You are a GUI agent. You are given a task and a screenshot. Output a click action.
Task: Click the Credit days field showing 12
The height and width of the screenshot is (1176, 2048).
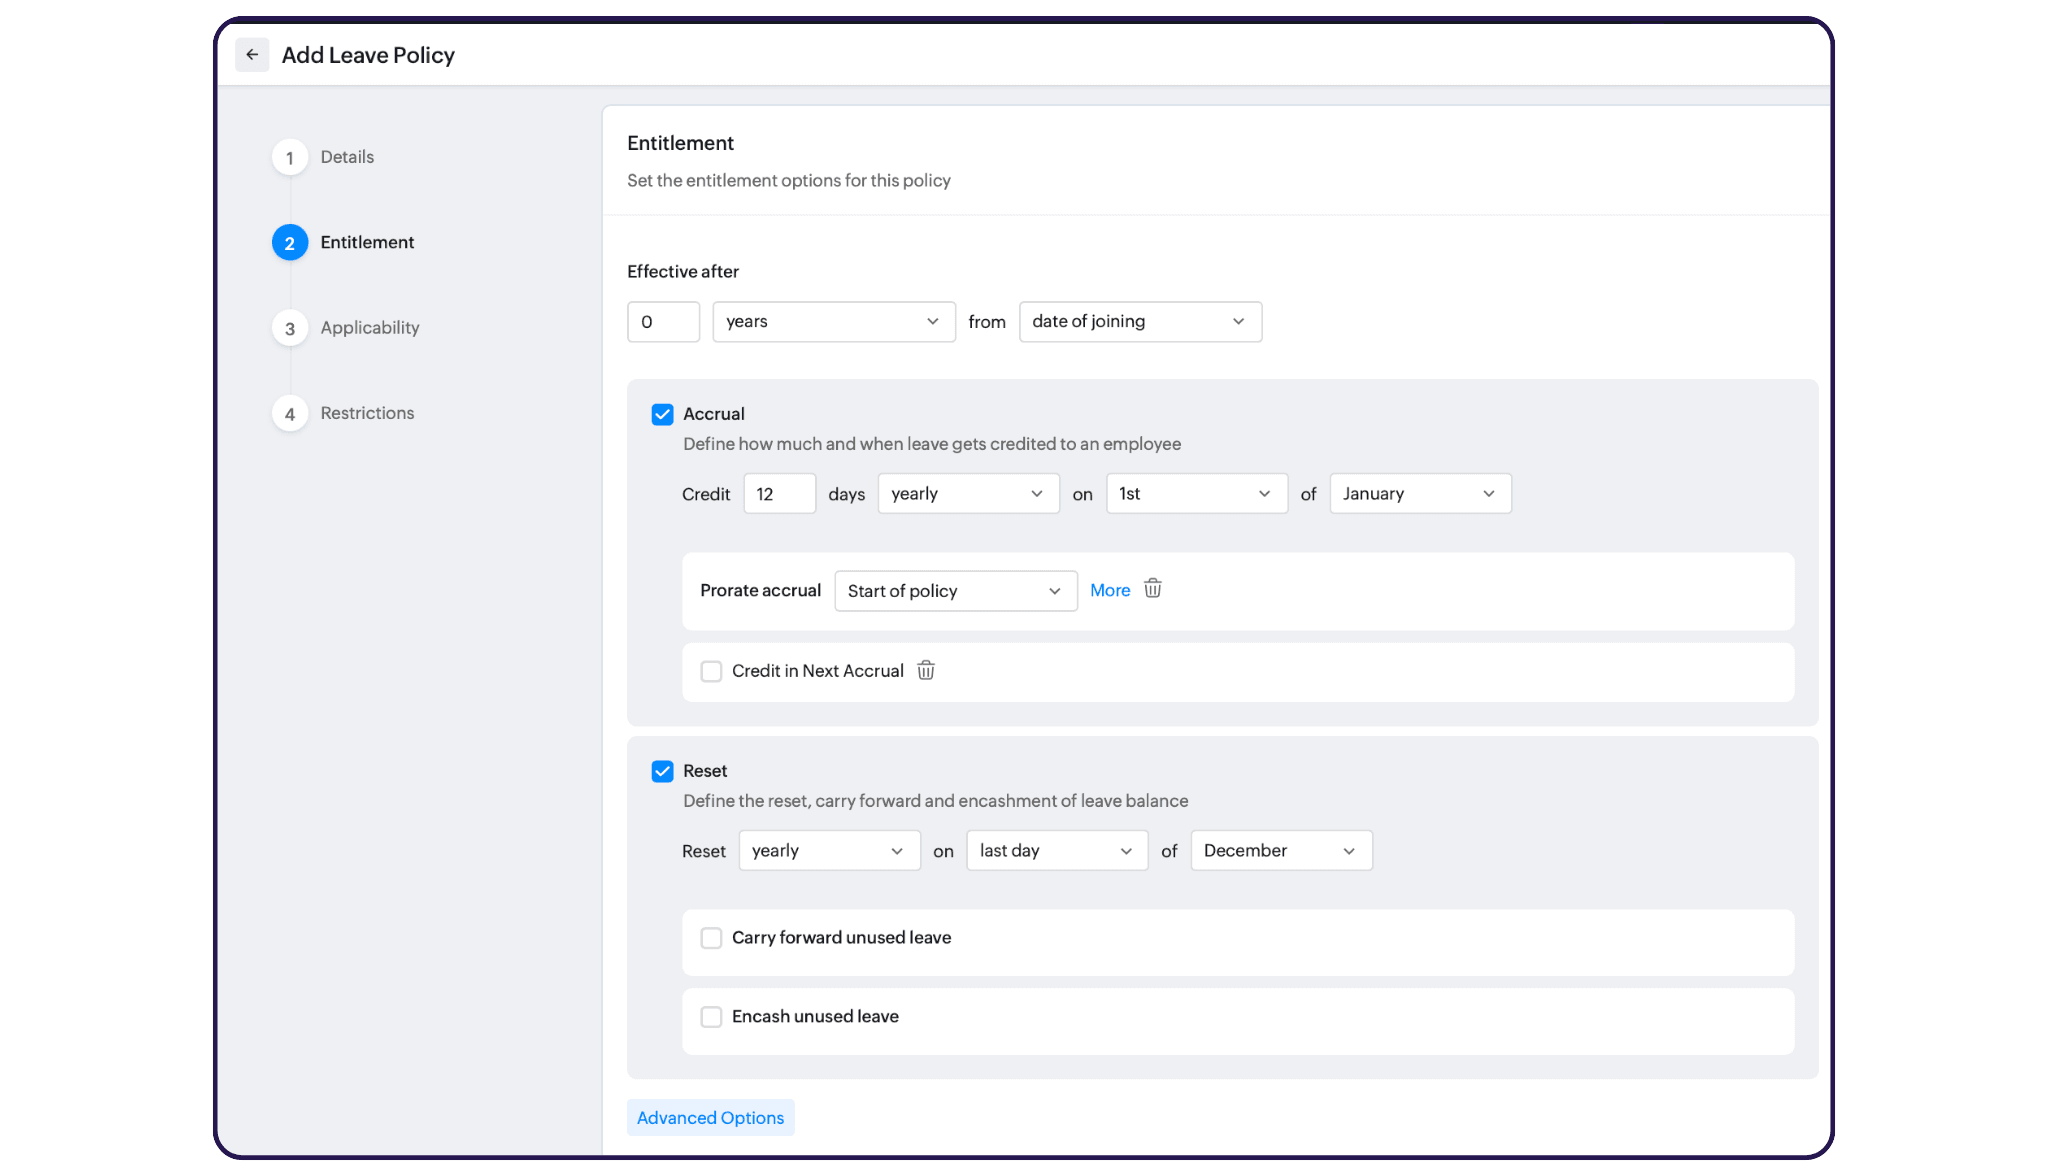point(779,494)
